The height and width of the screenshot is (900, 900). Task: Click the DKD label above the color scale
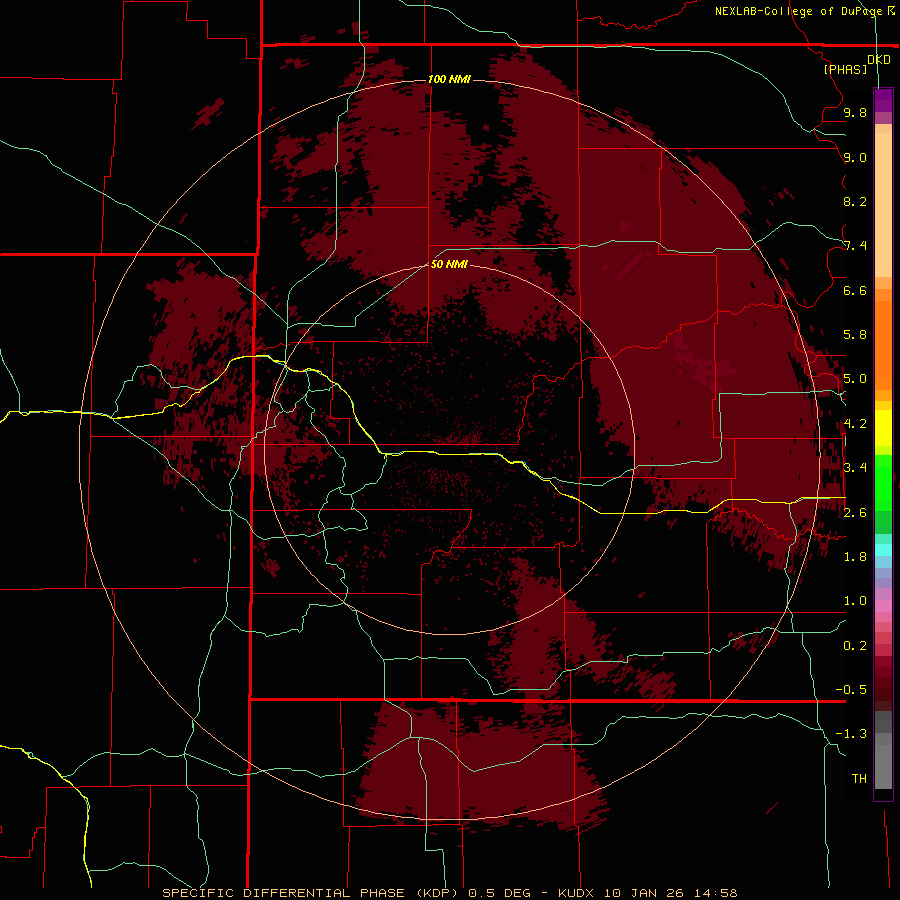point(879,60)
